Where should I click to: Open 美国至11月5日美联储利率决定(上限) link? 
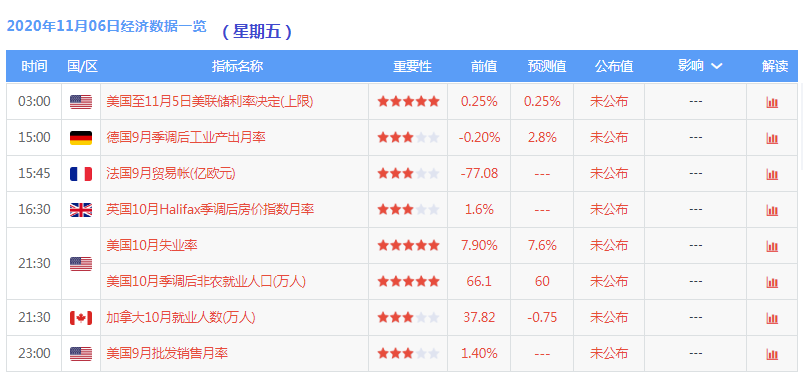209,101
